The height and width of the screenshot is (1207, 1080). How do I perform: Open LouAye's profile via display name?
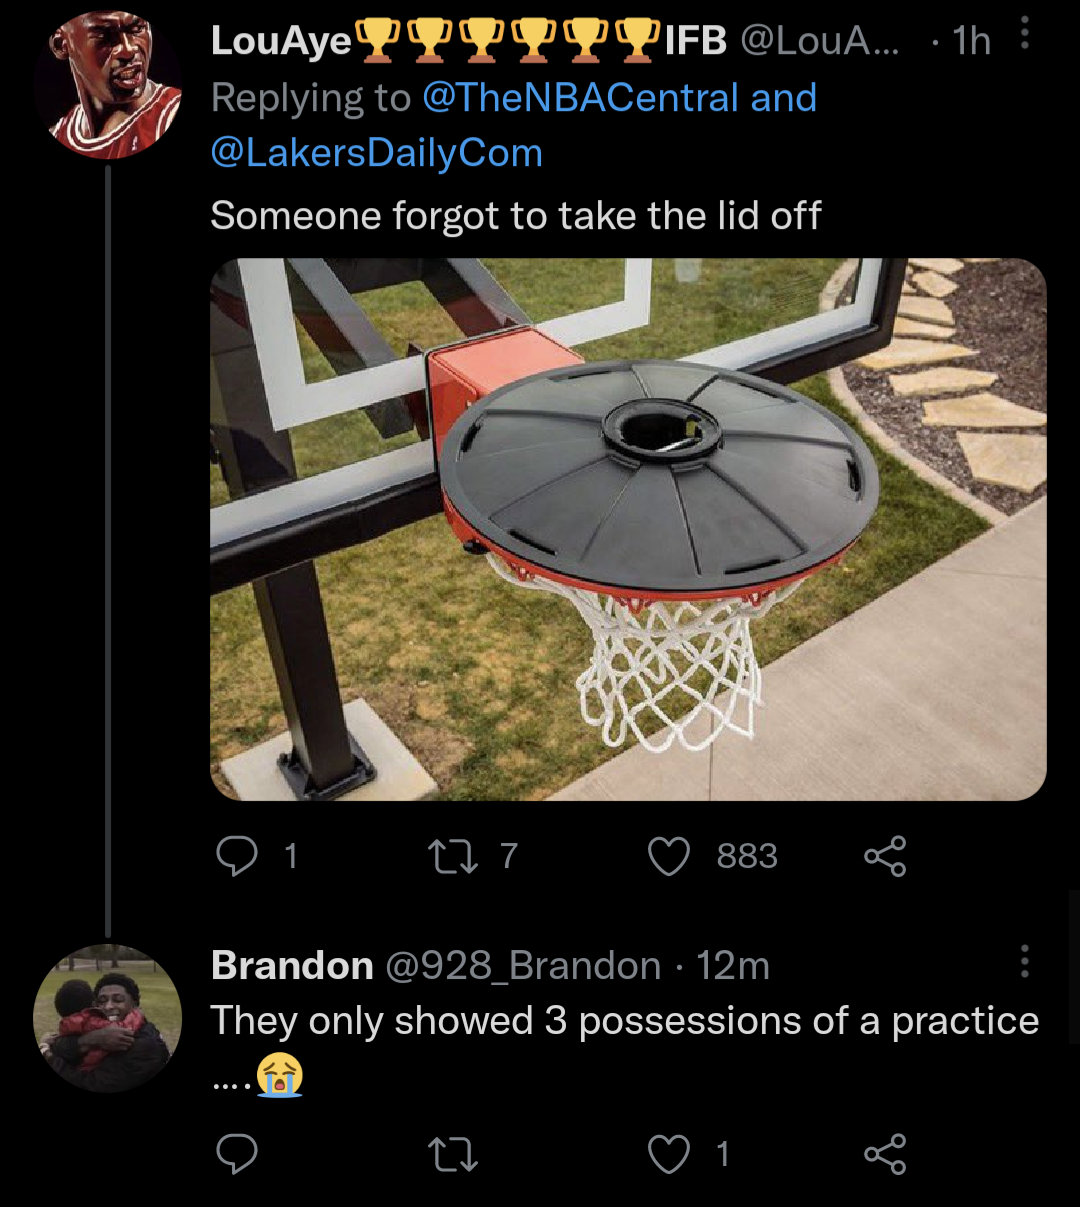(x=282, y=41)
